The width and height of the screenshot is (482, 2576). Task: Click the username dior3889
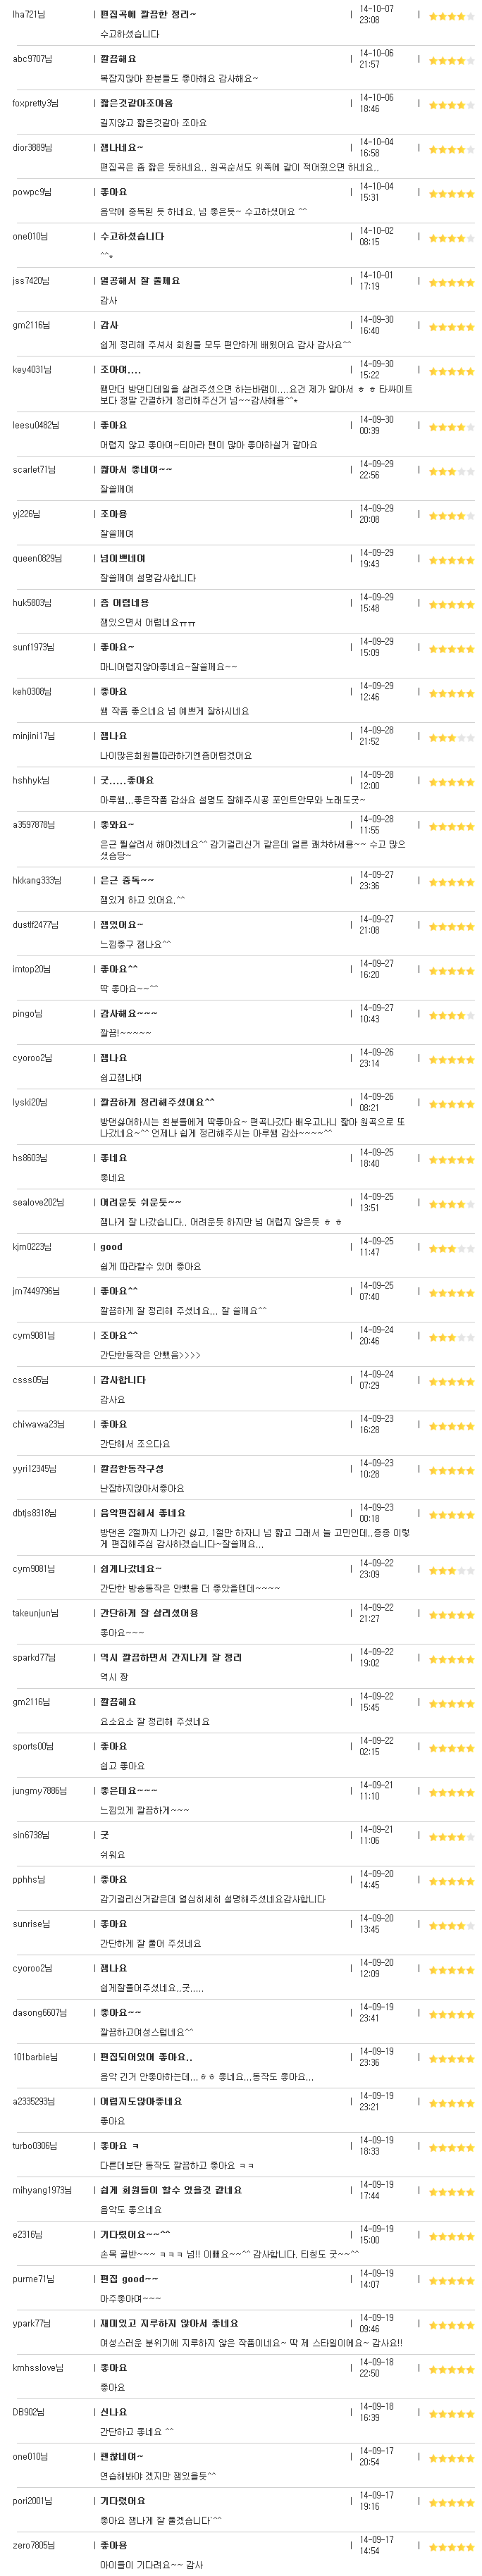[33, 148]
